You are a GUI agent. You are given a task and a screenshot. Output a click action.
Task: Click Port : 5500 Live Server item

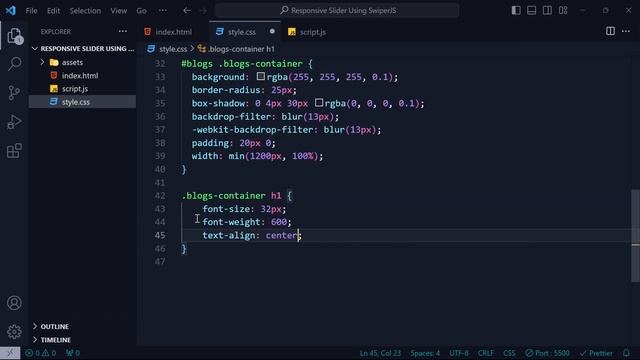click(x=547, y=353)
